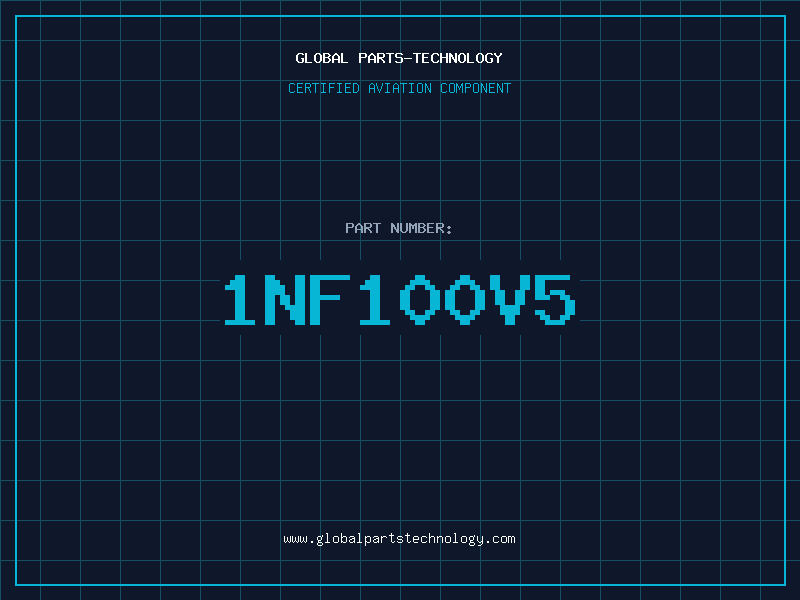Select the part number 1NF100V5
The width and height of the screenshot is (800, 600).
(400, 299)
